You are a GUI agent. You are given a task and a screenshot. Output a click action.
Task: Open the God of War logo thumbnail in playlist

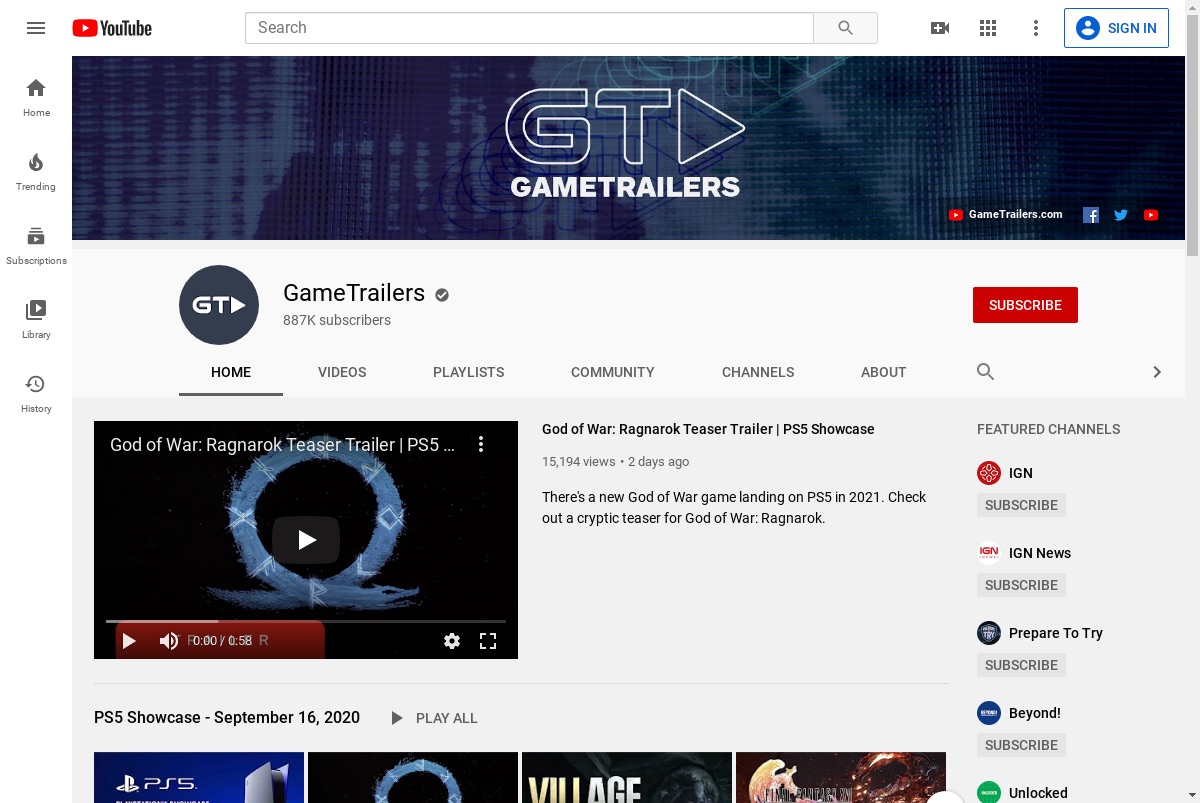click(x=413, y=778)
